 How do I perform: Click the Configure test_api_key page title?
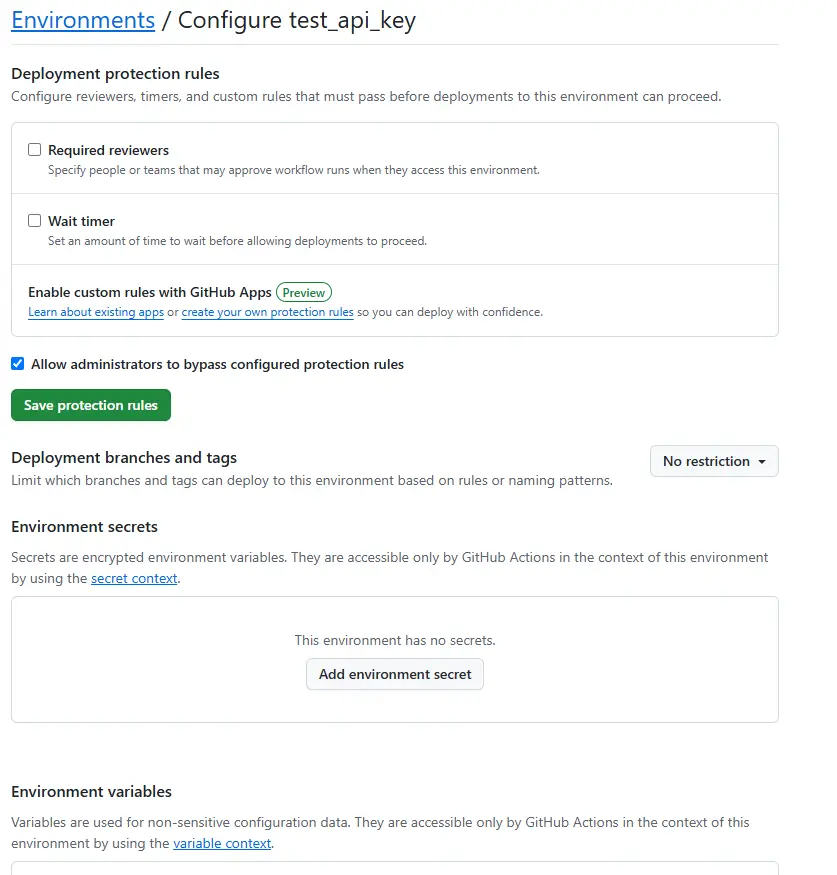pos(296,20)
